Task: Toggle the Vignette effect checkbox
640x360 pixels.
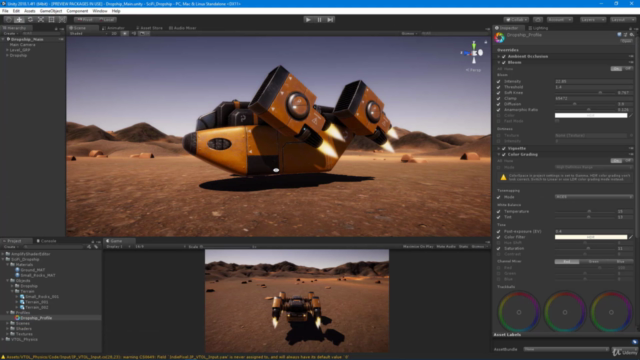Action: pos(504,149)
